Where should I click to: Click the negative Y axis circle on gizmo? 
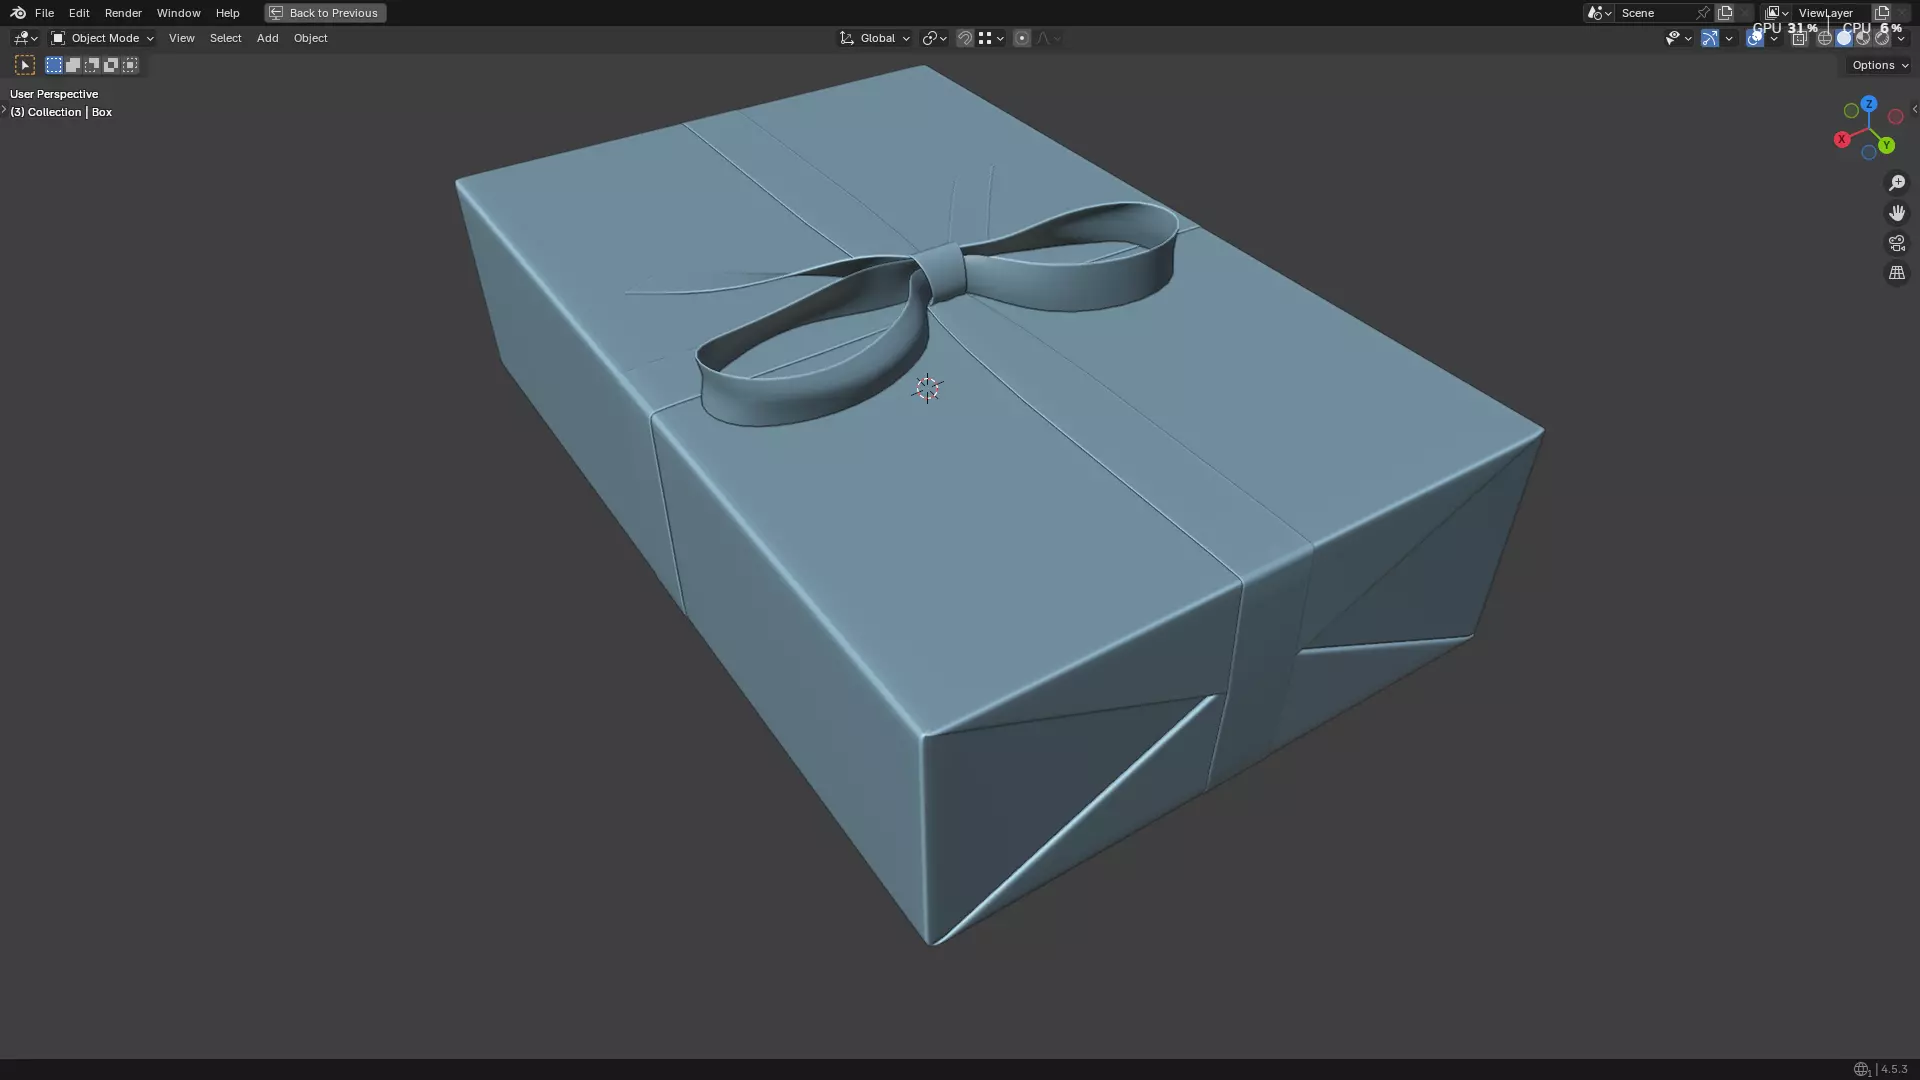coord(1851,111)
